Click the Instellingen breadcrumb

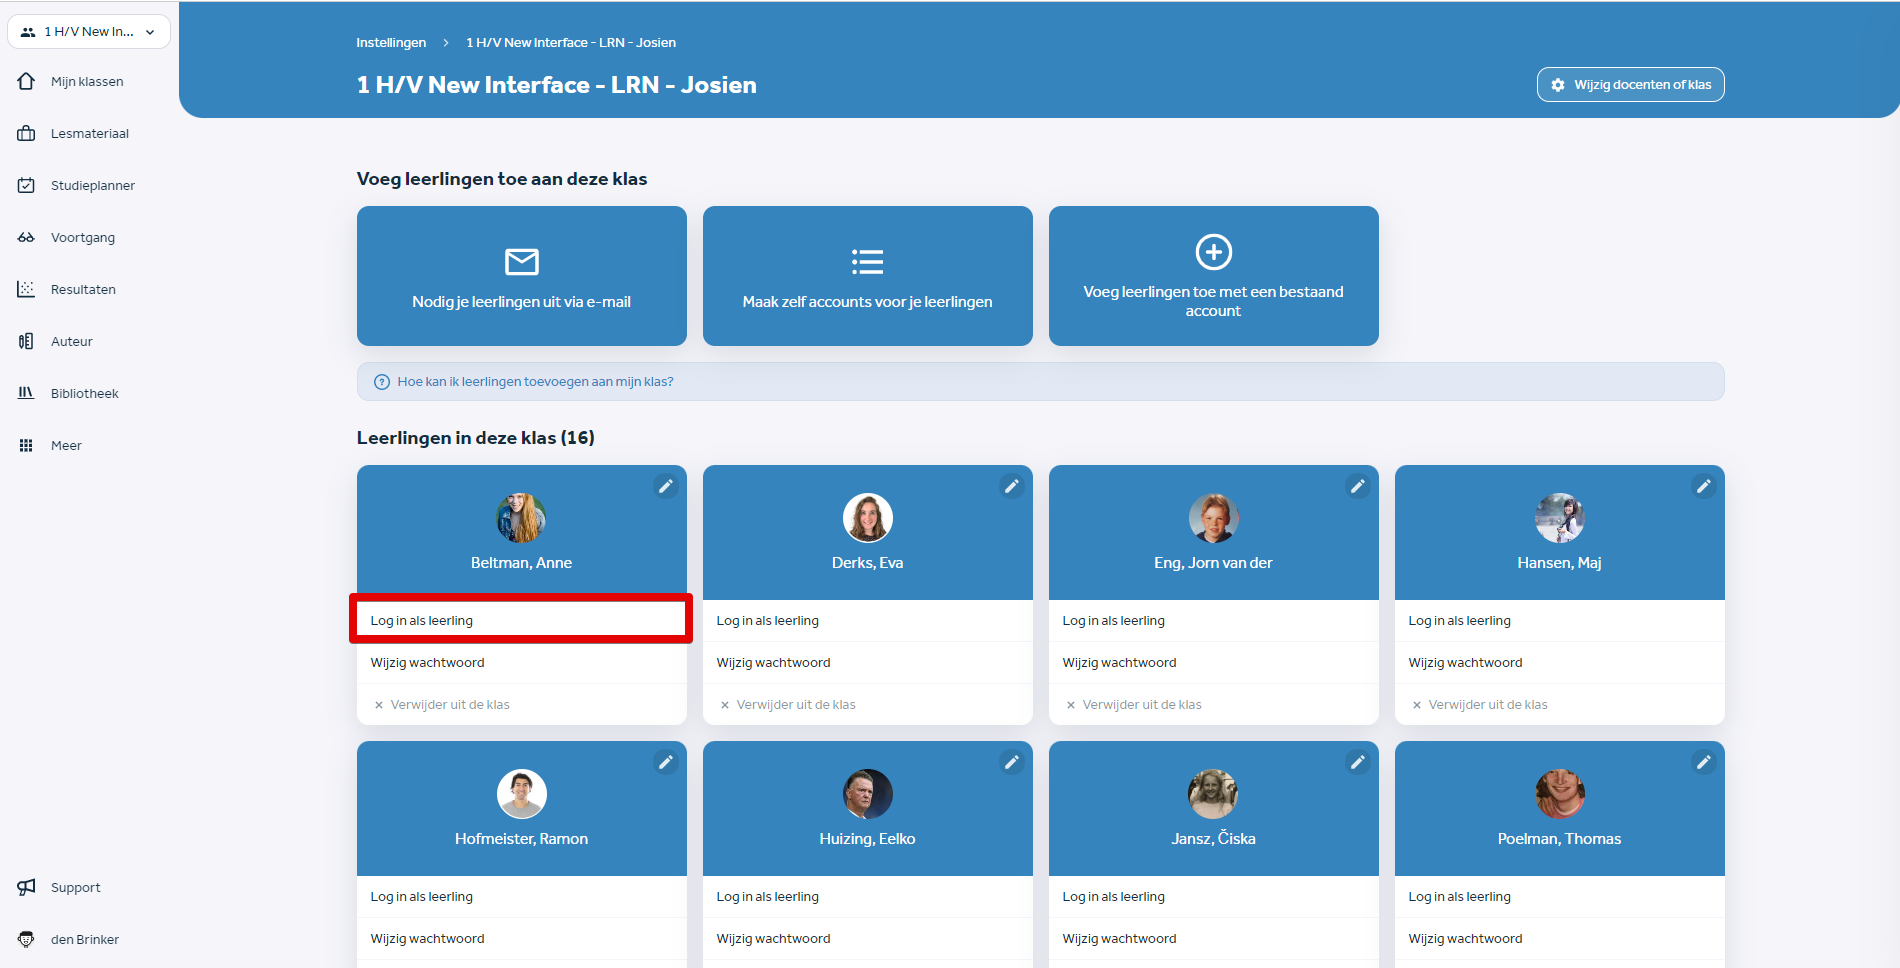[390, 42]
